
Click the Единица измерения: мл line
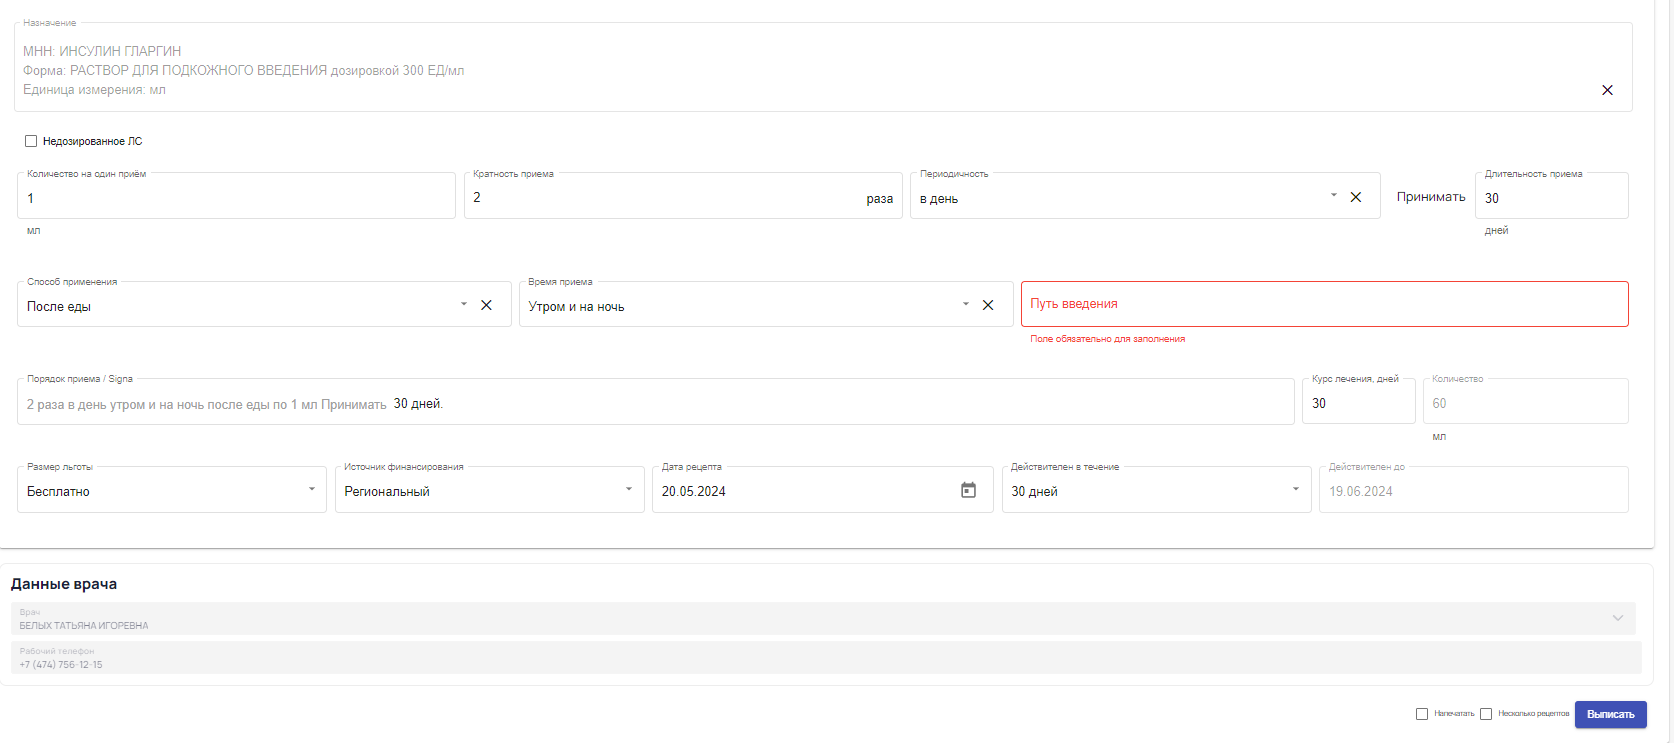tap(94, 90)
